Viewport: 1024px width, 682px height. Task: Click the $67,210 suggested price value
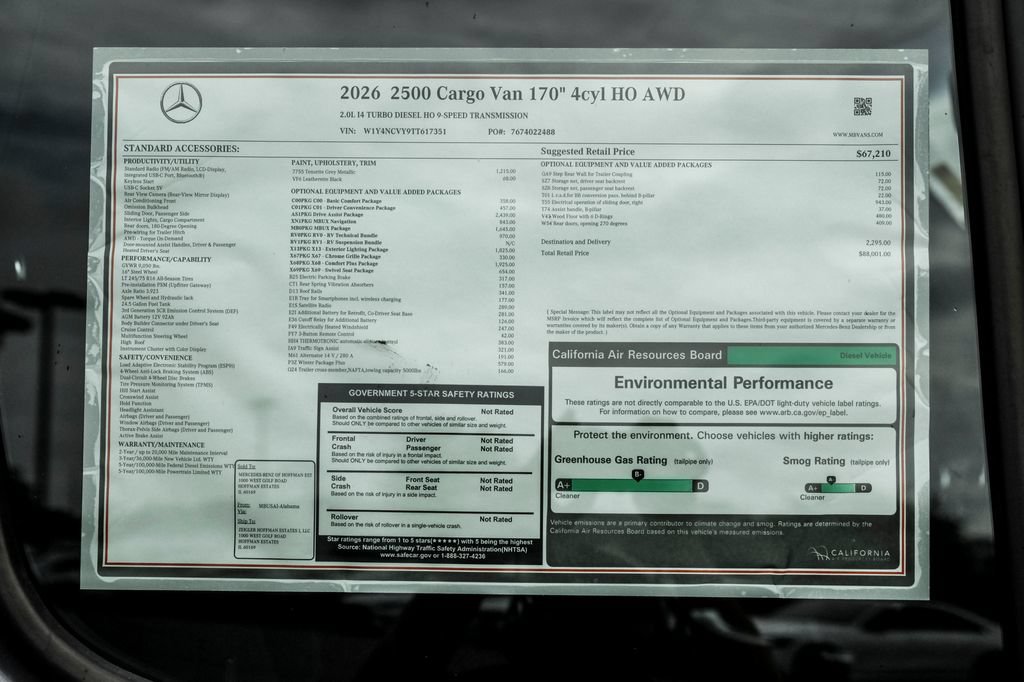tap(873, 154)
